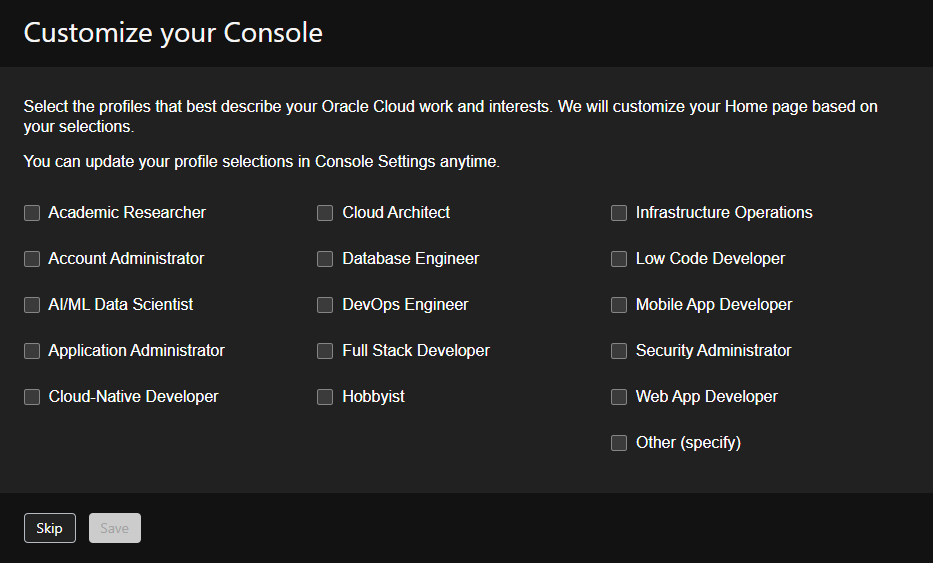Check the Web App Developer checkbox
Screen dimensions: 933x563
(x=619, y=397)
